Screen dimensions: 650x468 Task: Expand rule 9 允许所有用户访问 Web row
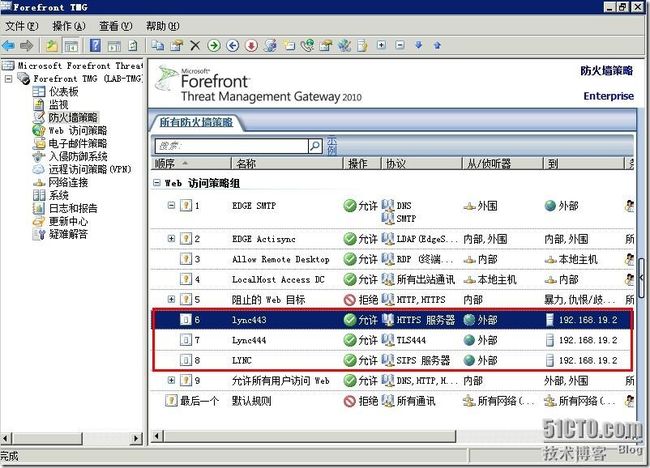click(171, 380)
